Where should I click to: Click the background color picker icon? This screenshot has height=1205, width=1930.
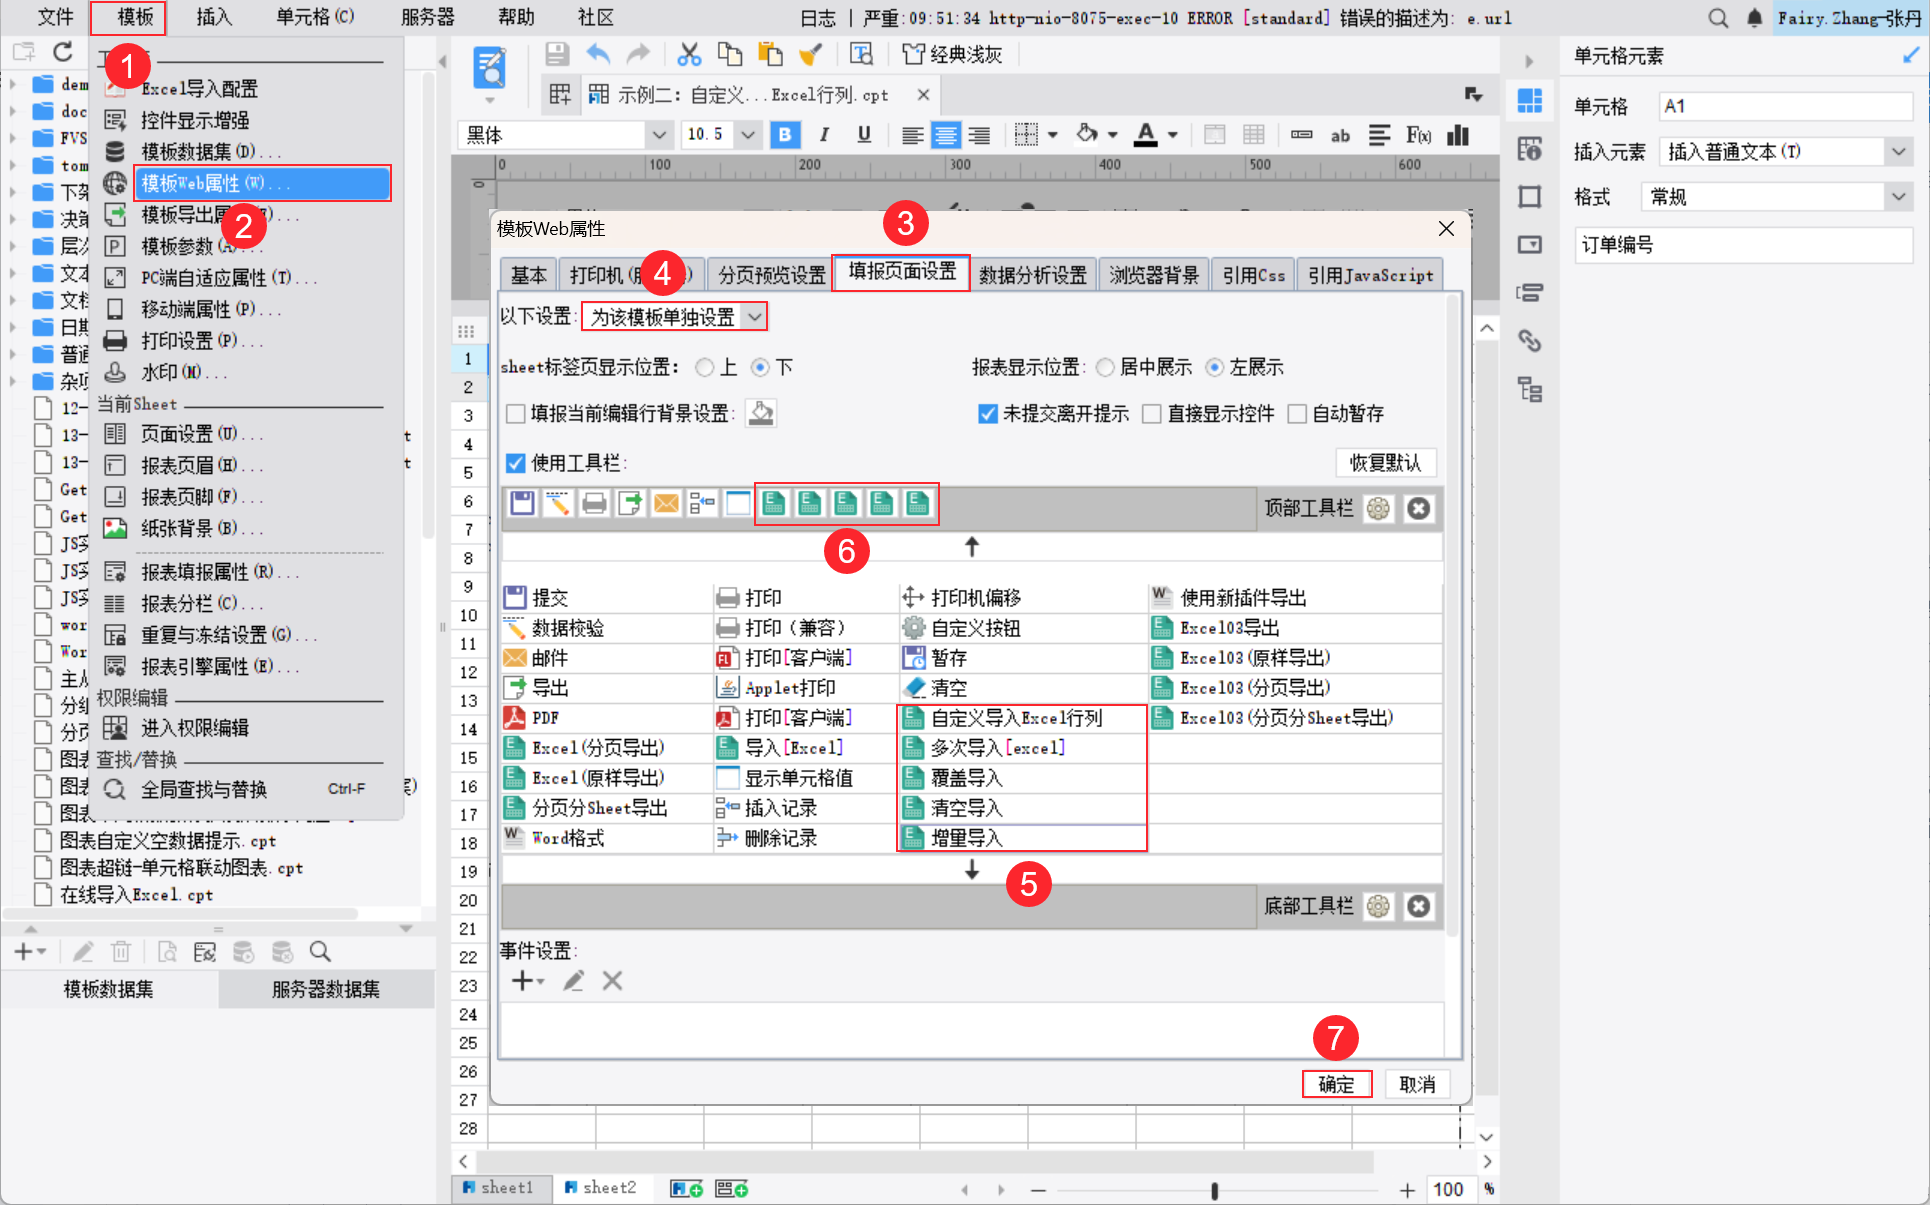click(x=761, y=413)
